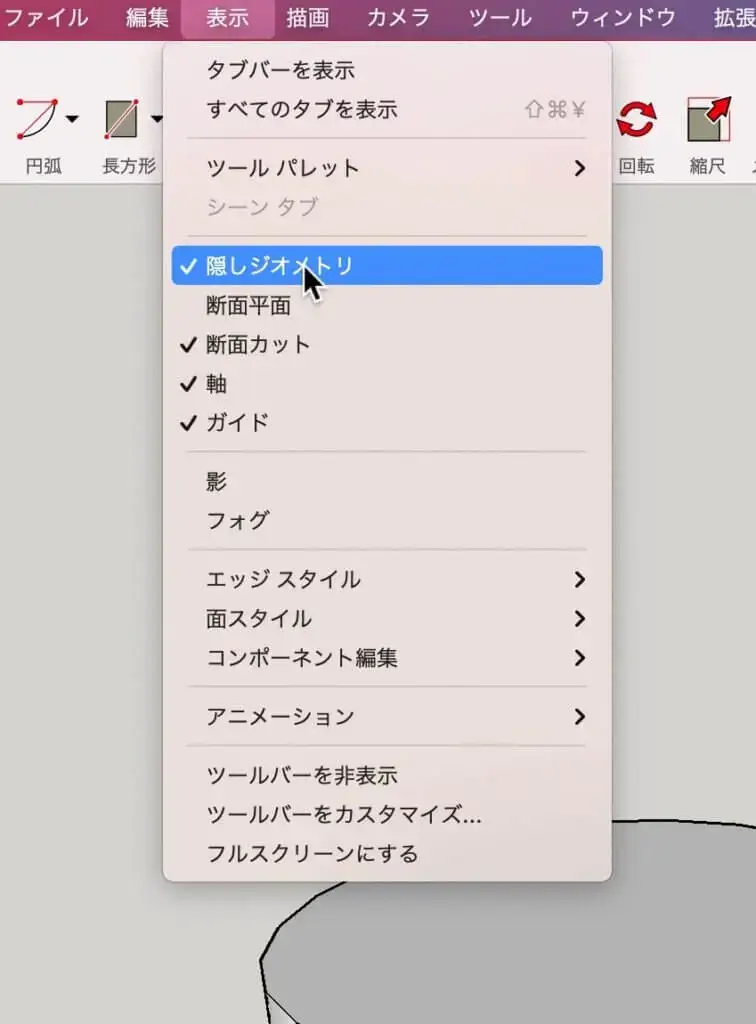Enable 影 (shadows)

click(387, 481)
